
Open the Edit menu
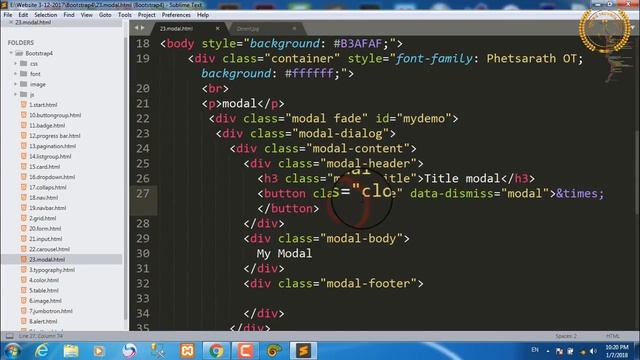(23, 15)
